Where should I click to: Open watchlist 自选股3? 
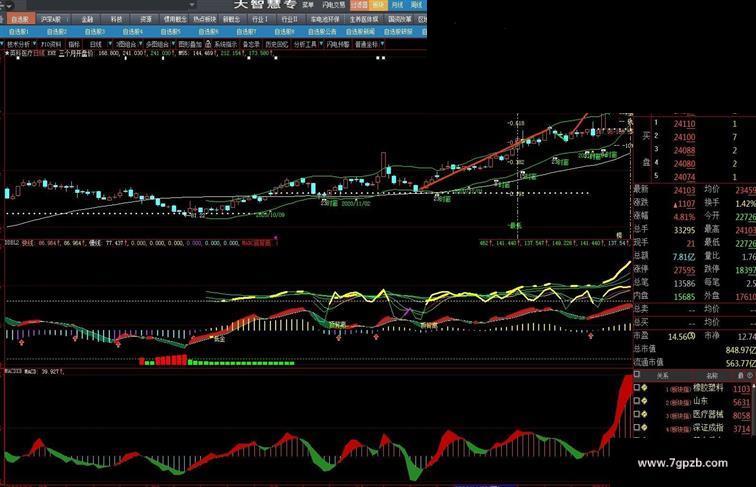pyautogui.click(x=95, y=32)
